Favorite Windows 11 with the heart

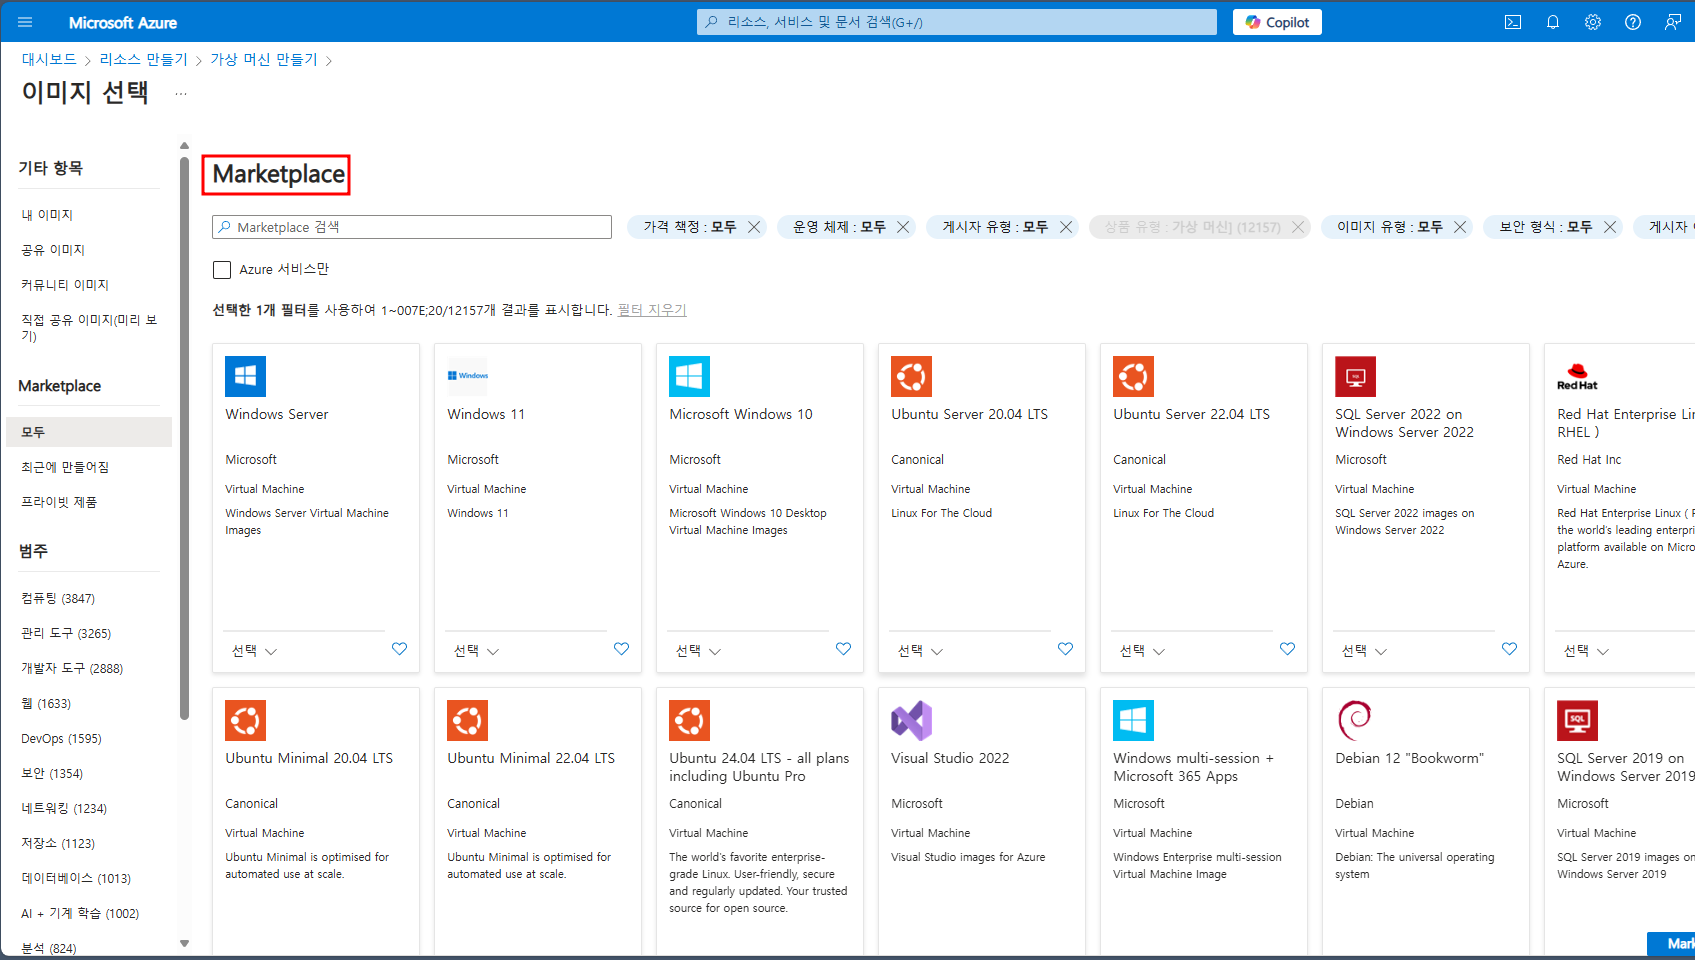tap(622, 649)
